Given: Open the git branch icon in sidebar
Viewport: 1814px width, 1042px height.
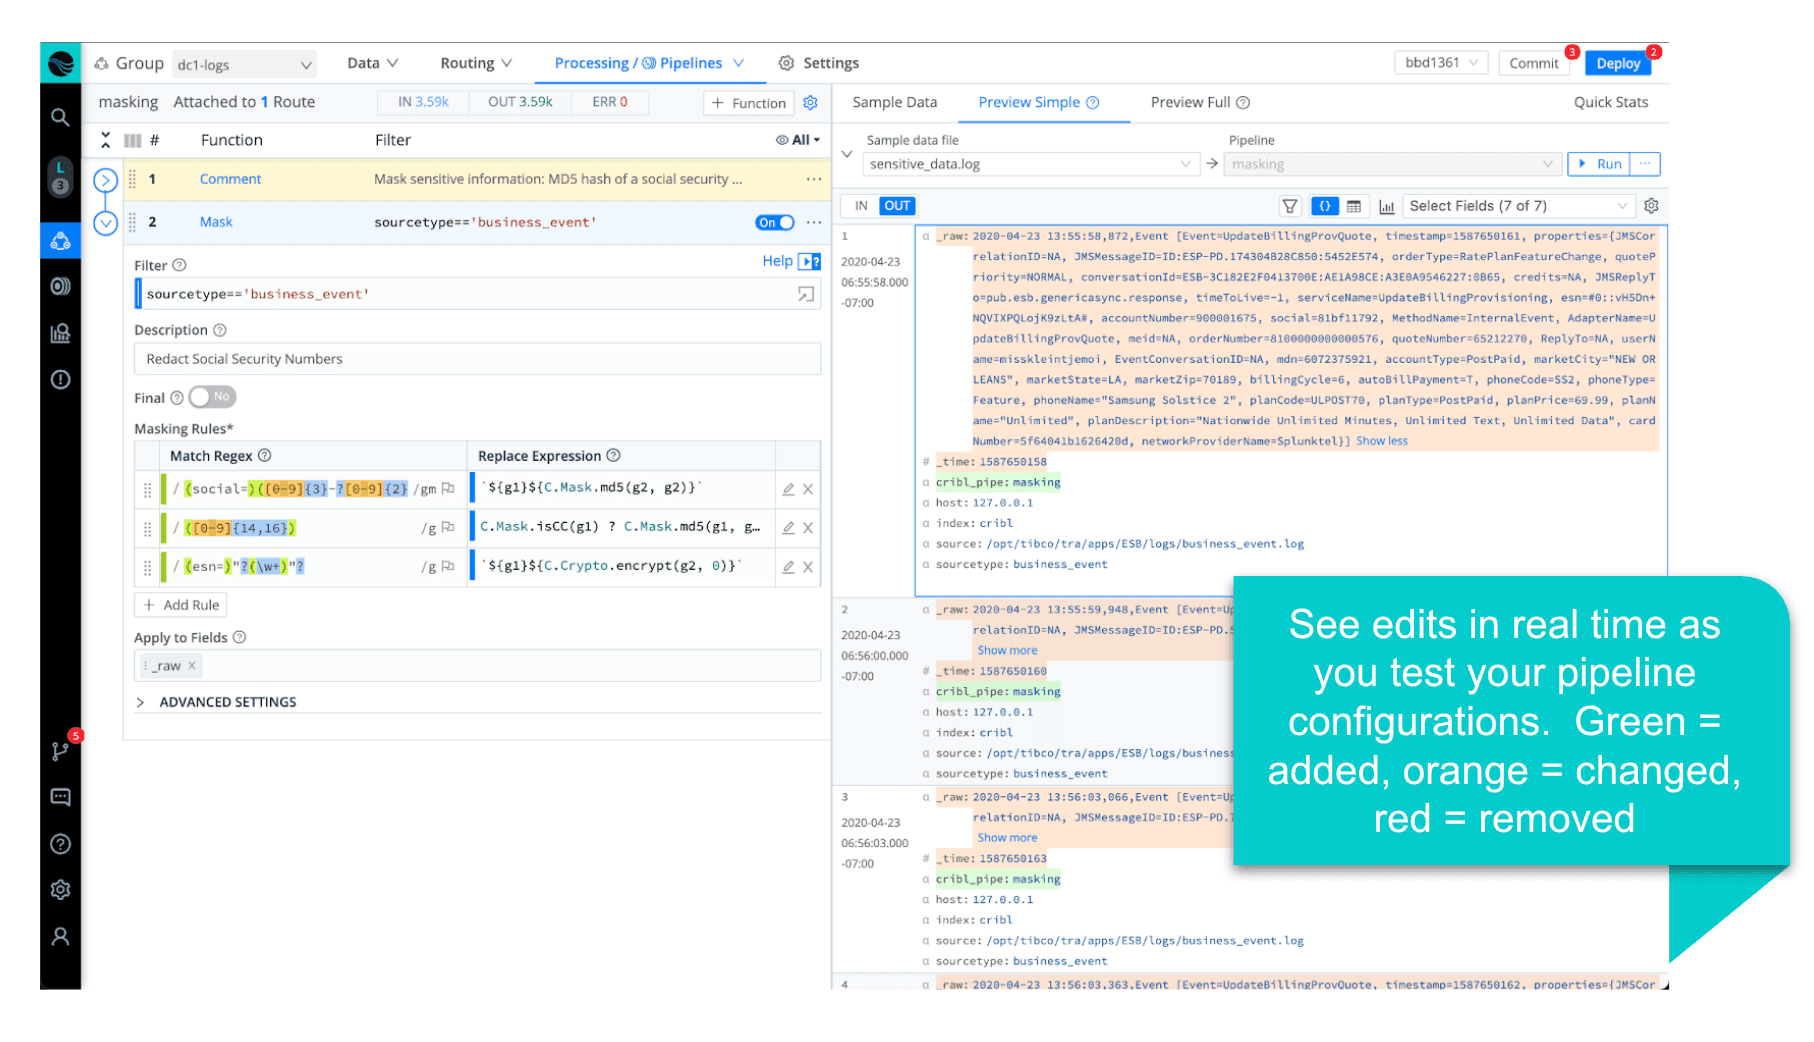Looking at the screenshot, I should 60,751.
